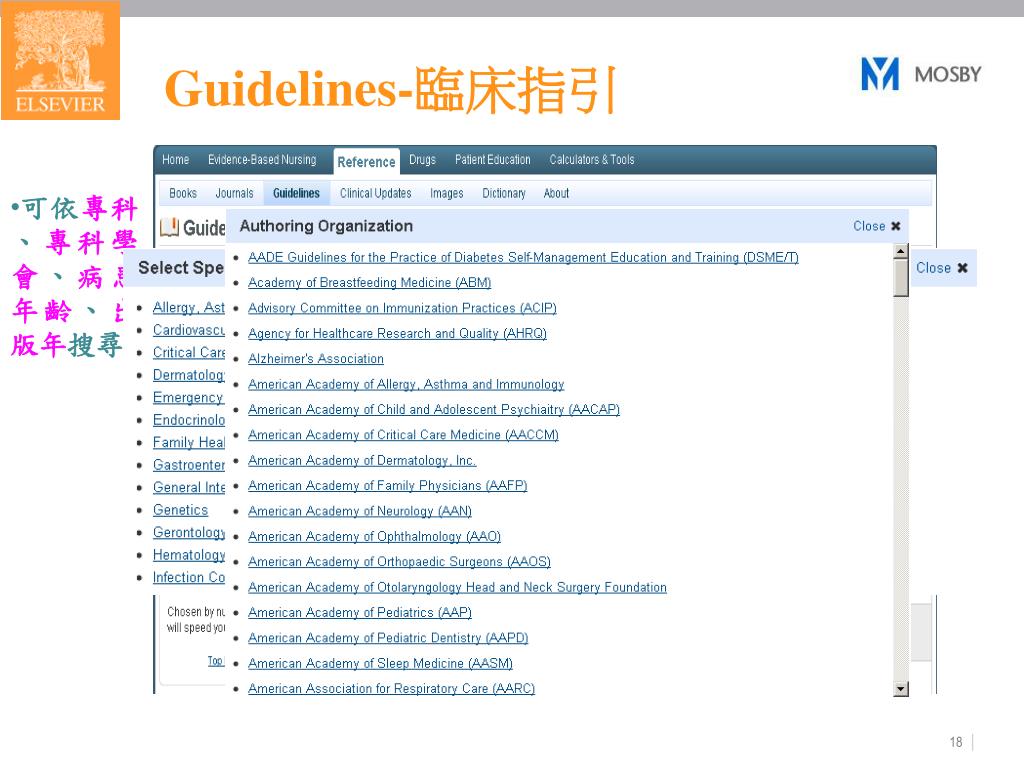This screenshot has height=768, width=1024.
Task: Open Academy of Breastfeeding Medicine (ABM) link
Action: [370, 283]
